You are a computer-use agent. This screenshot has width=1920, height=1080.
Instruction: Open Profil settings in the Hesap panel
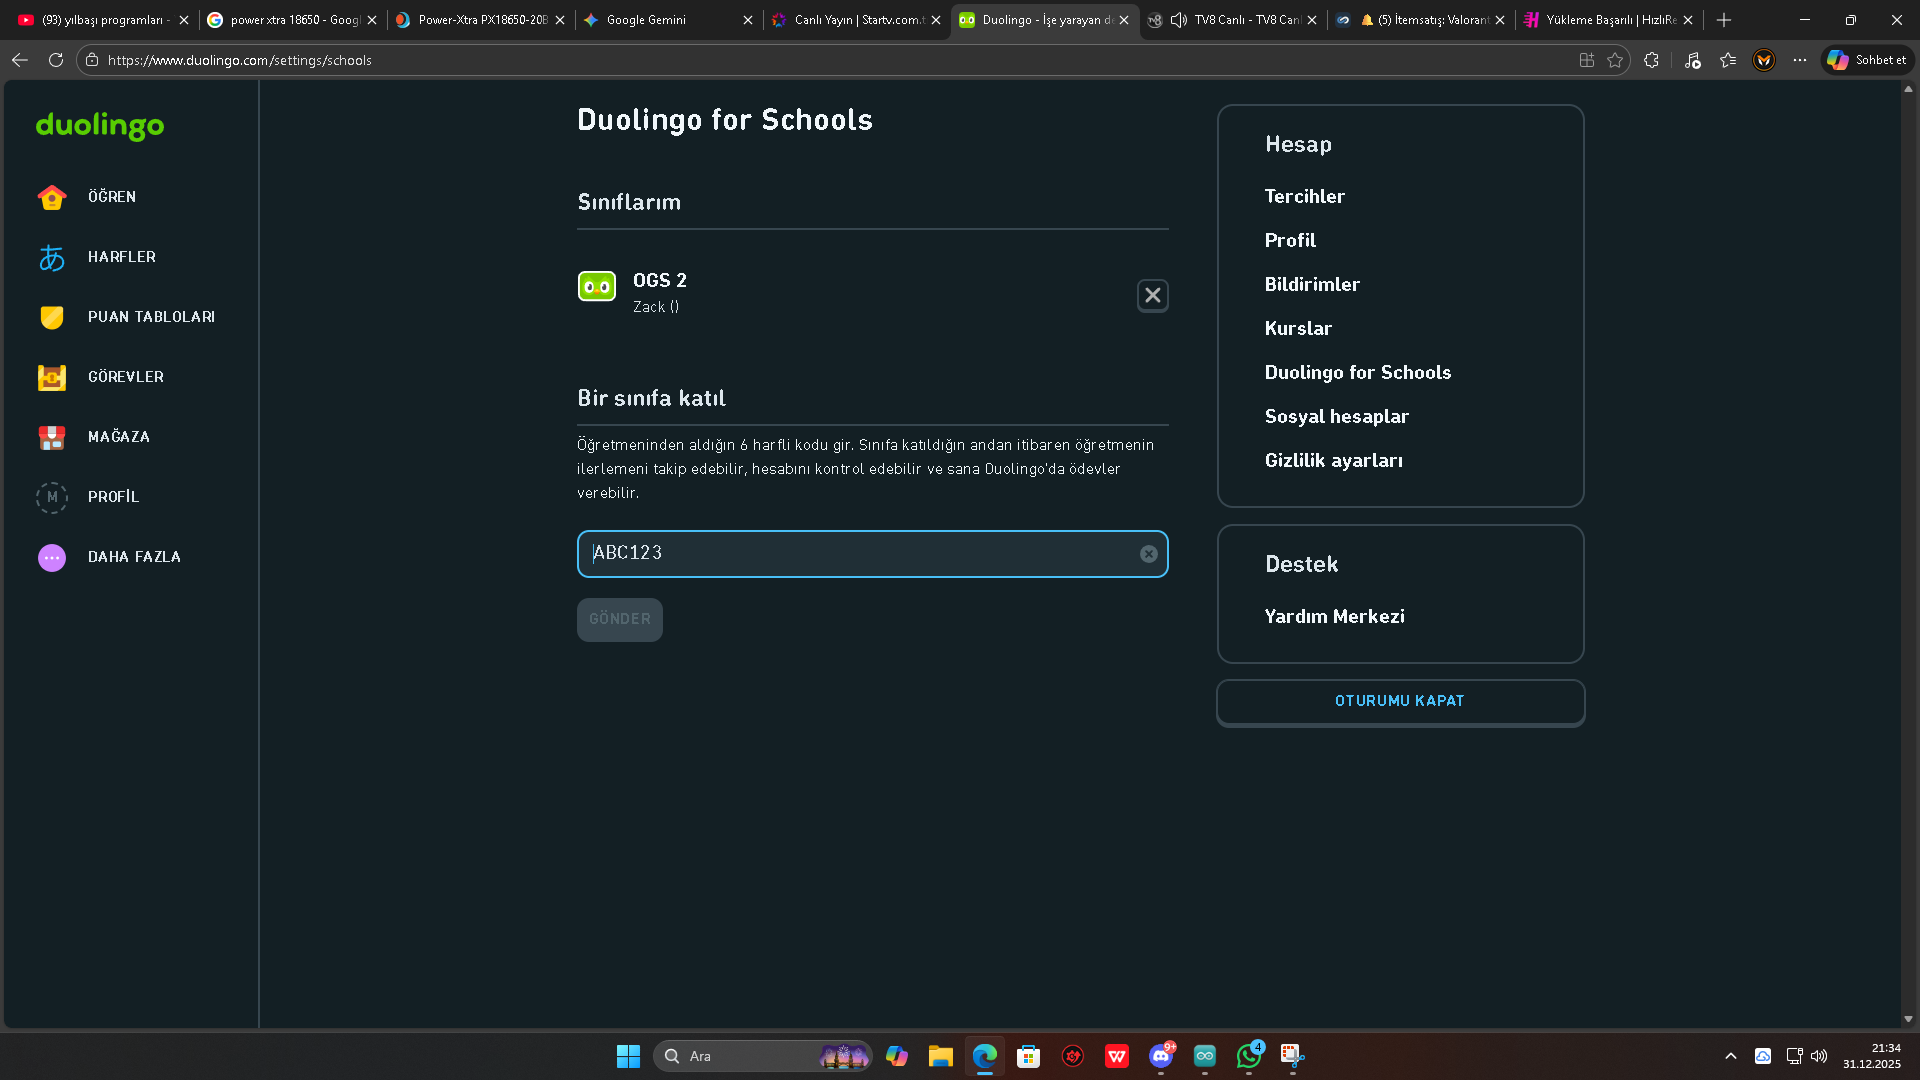[1290, 241]
